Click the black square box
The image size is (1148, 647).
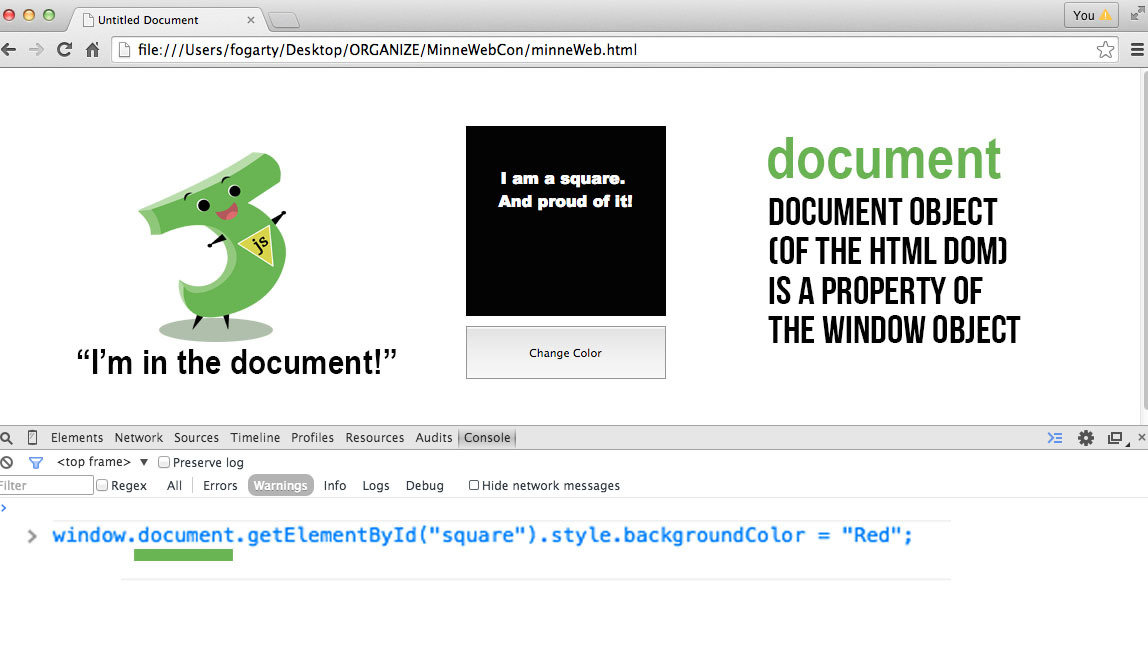[566, 221]
